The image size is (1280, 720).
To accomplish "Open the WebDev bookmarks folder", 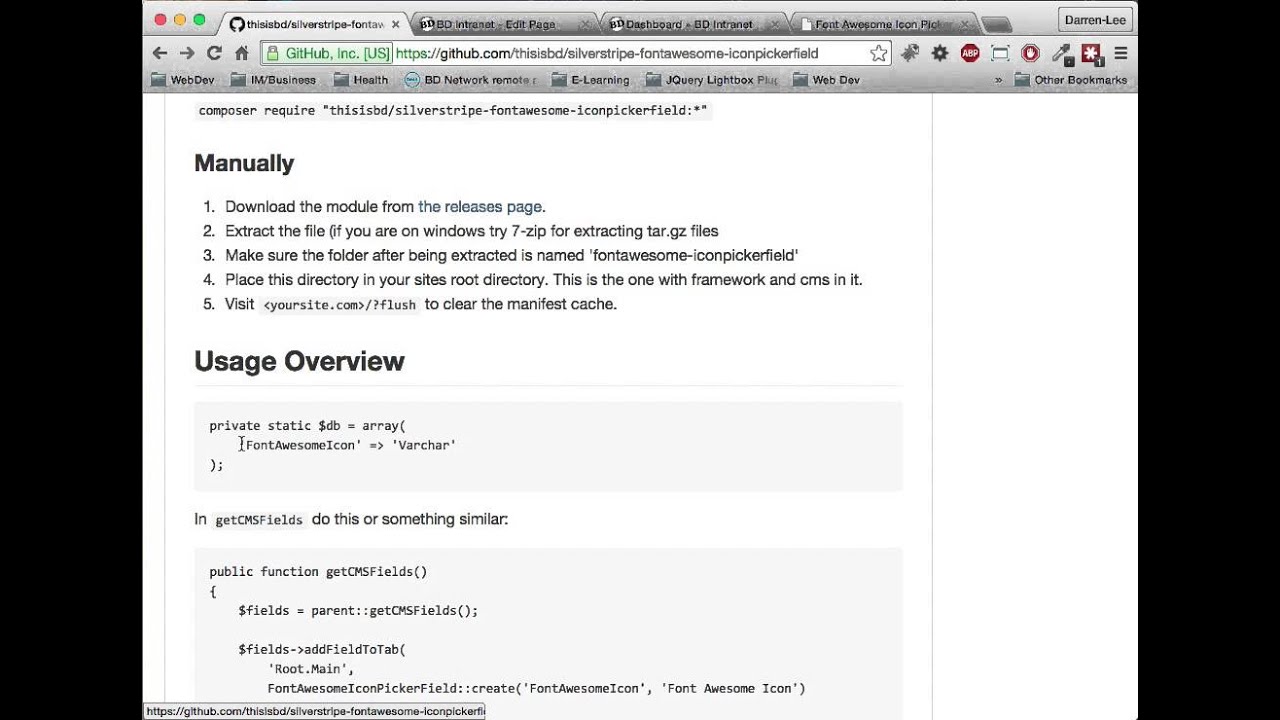I will point(183,80).
